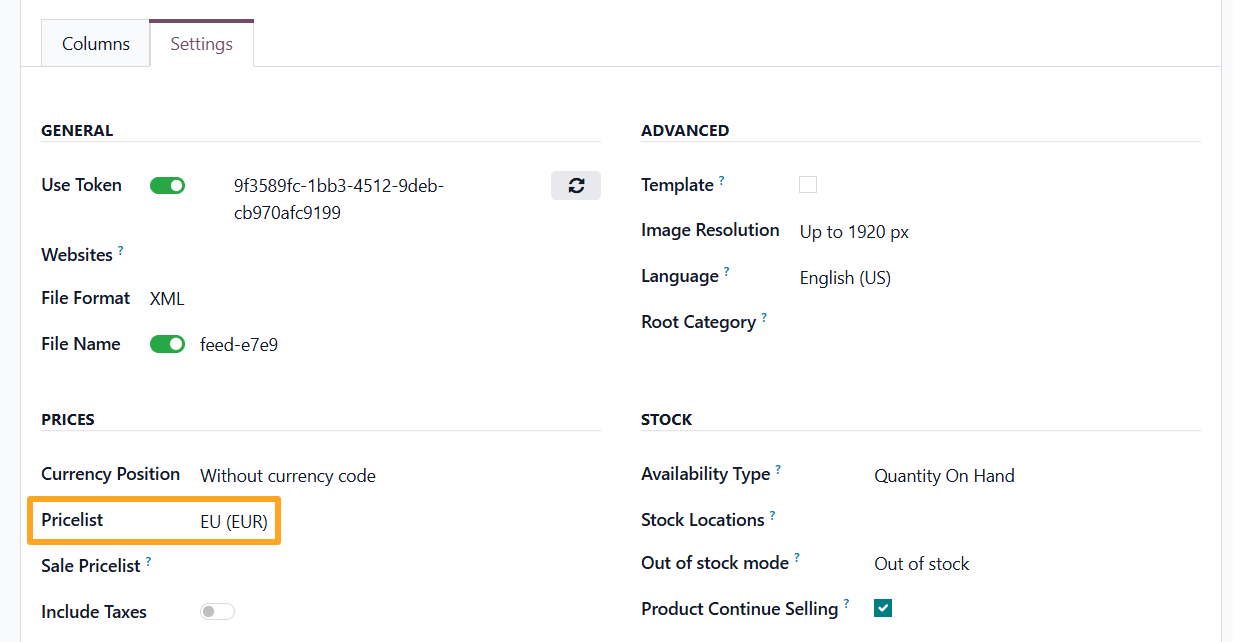The width and height of the screenshot is (1234, 642).
Task: Click the File Format label
Action: tap(85, 298)
